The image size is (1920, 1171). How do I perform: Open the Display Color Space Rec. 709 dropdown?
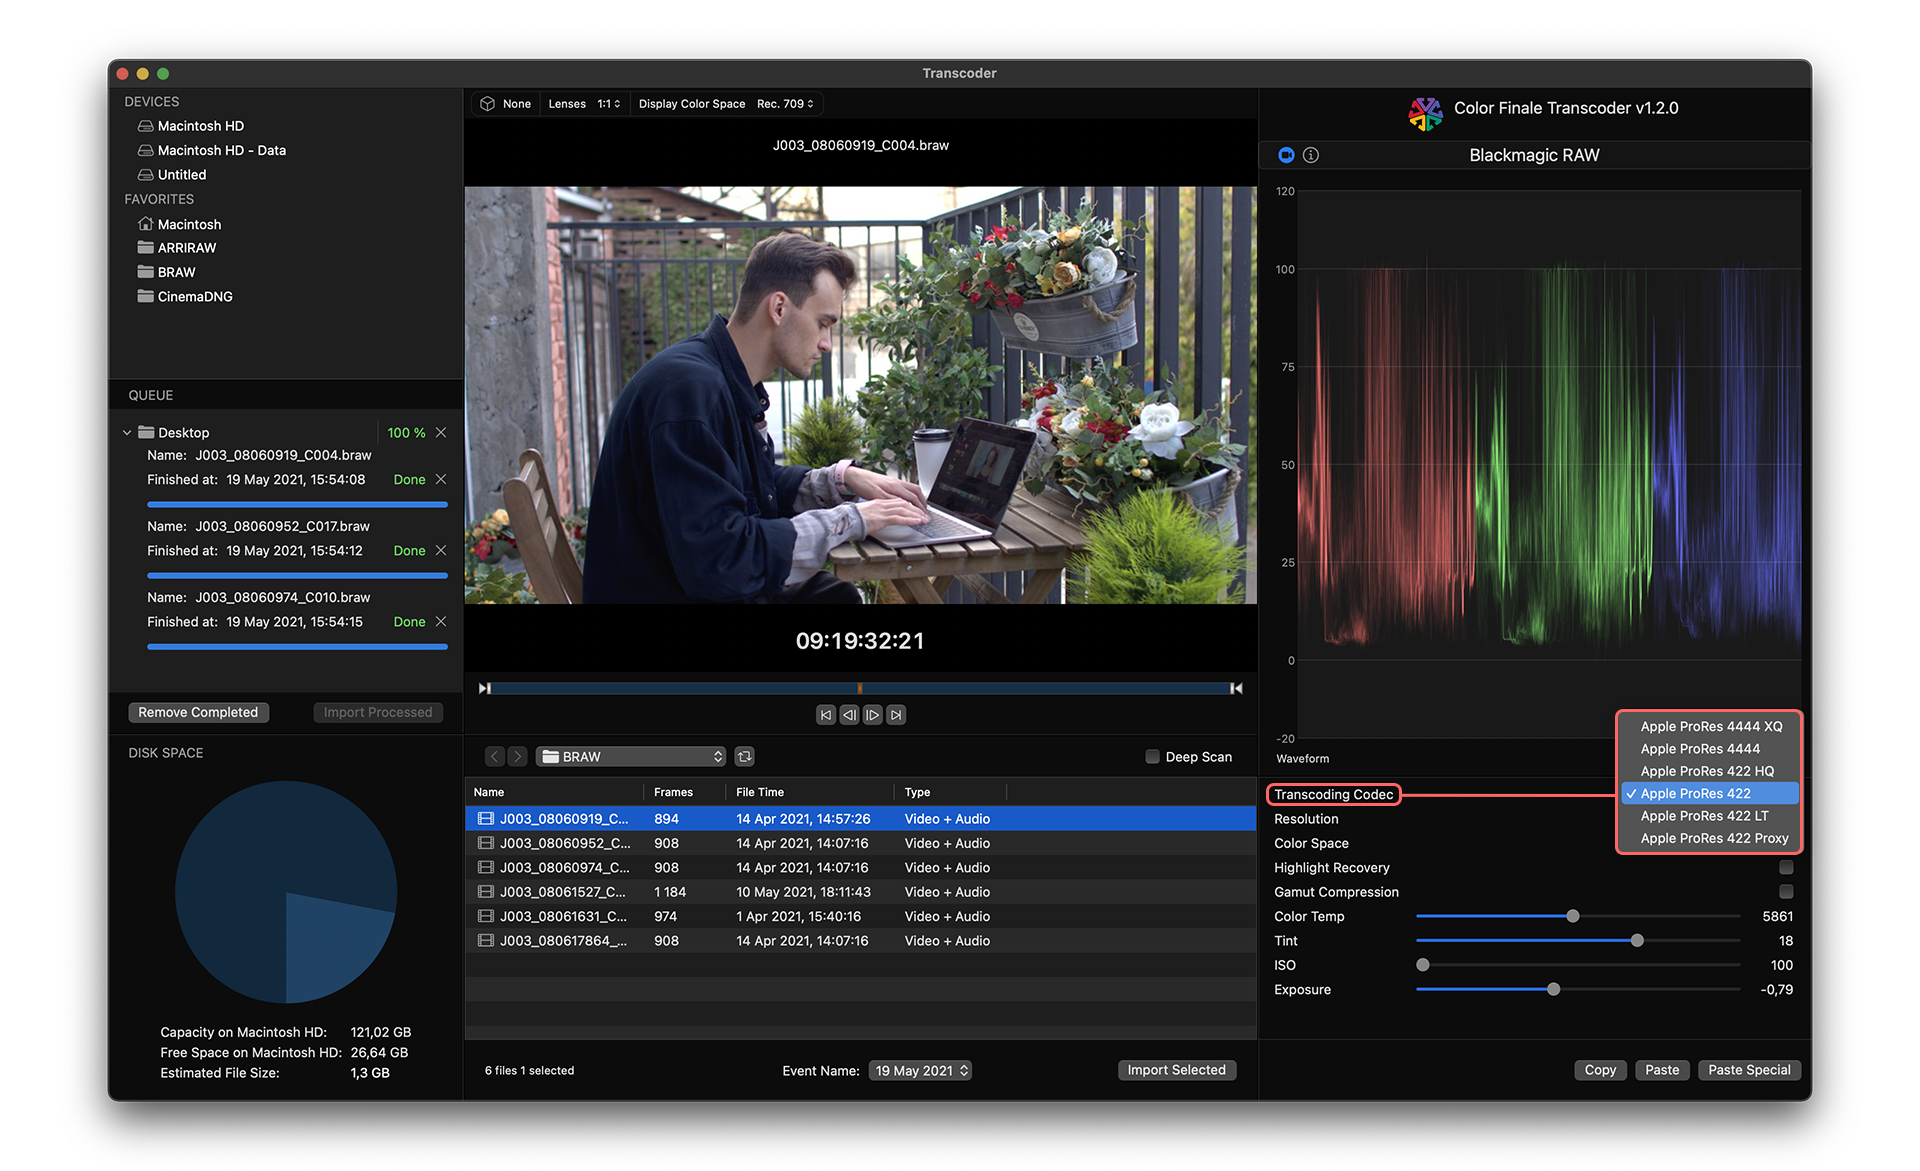coord(726,104)
